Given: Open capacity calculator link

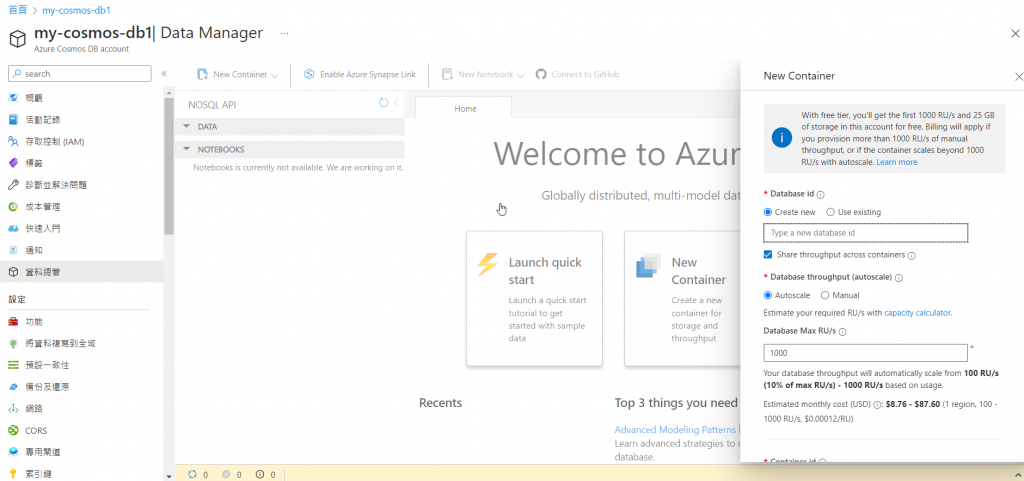Looking at the screenshot, I should [917, 313].
